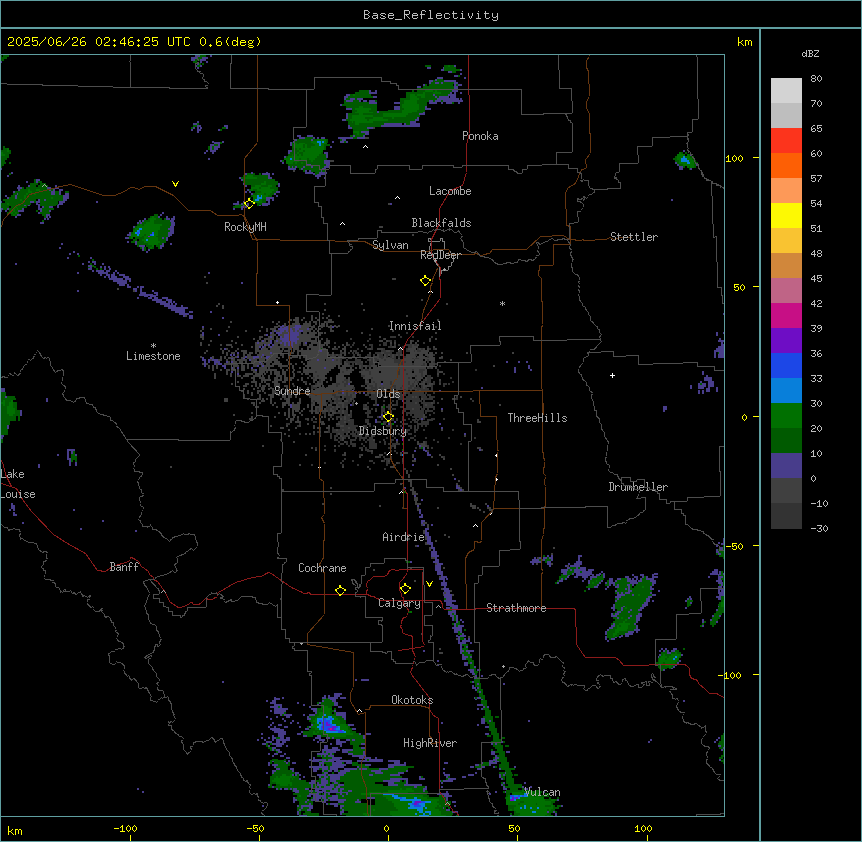
Task: Select the -100 tick on the bottom axis
Action: 125,828
